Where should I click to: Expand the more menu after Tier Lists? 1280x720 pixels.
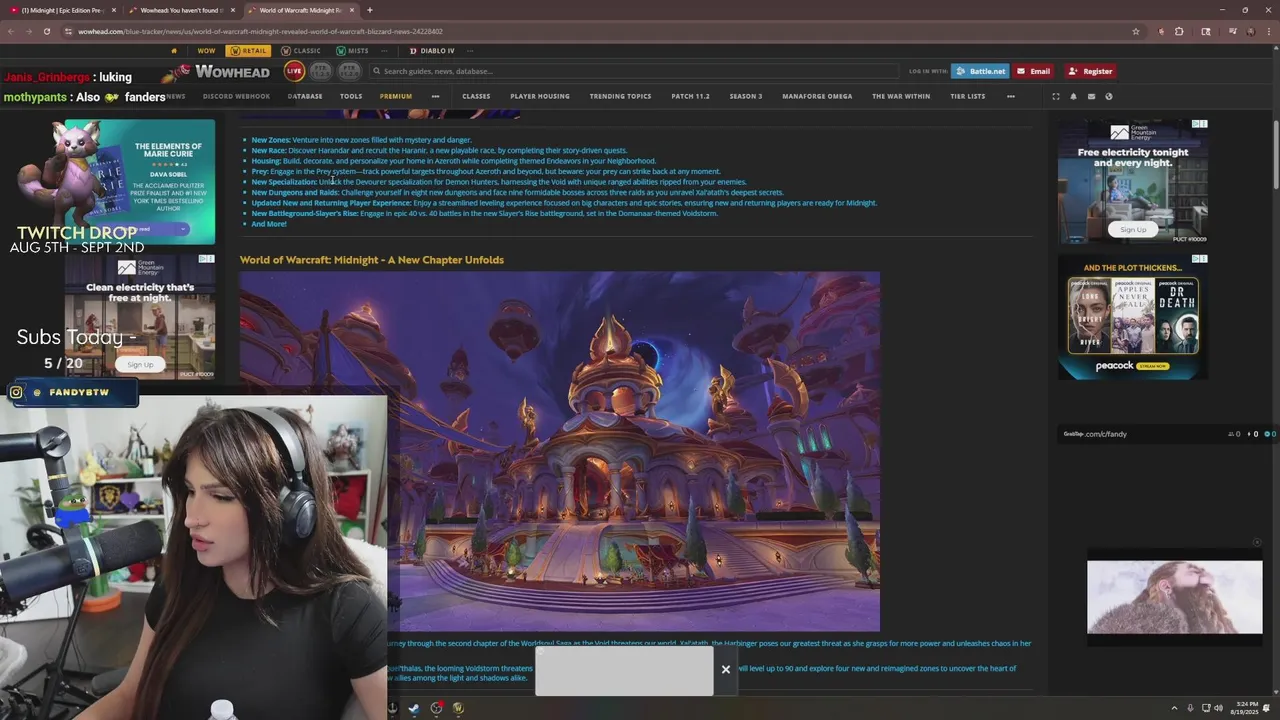click(x=1011, y=96)
